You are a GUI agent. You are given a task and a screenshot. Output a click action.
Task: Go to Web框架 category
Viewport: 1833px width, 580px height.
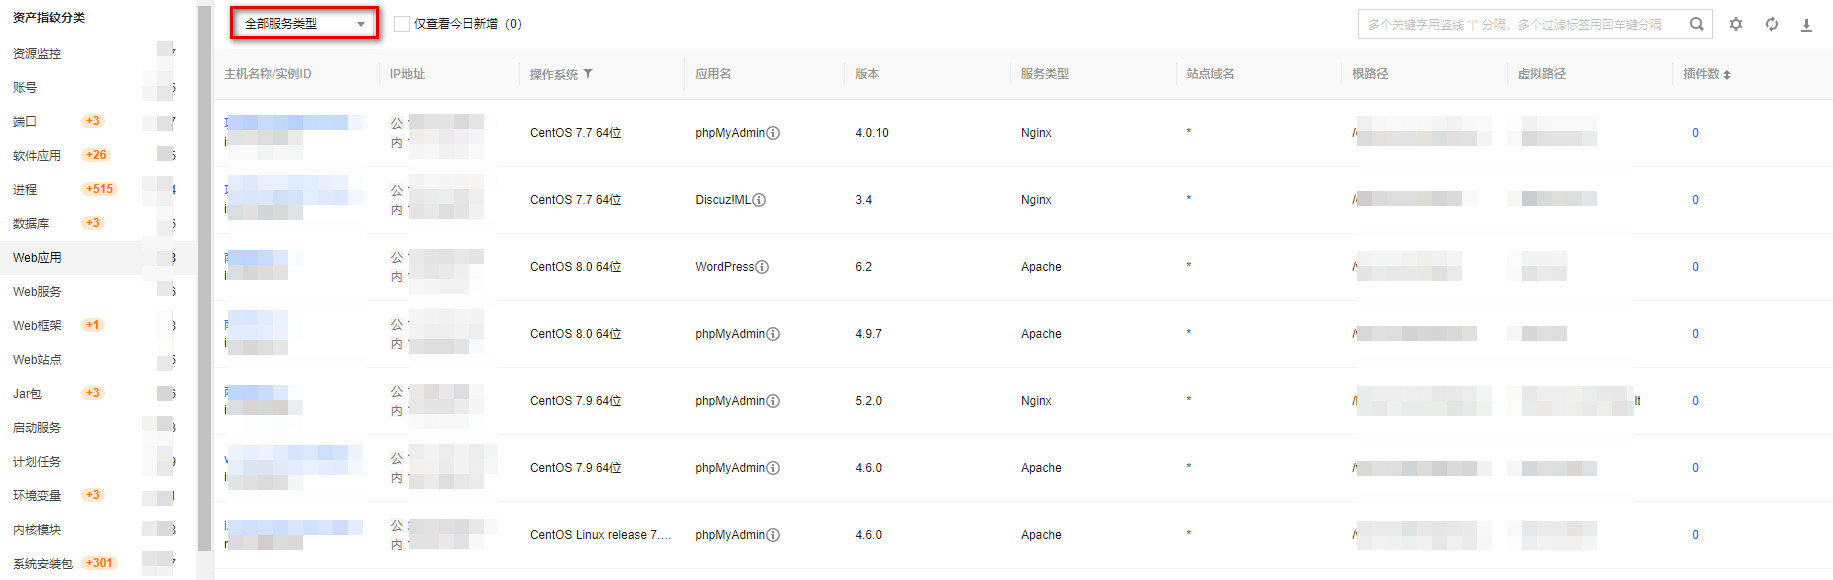click(x=37, y=326)
